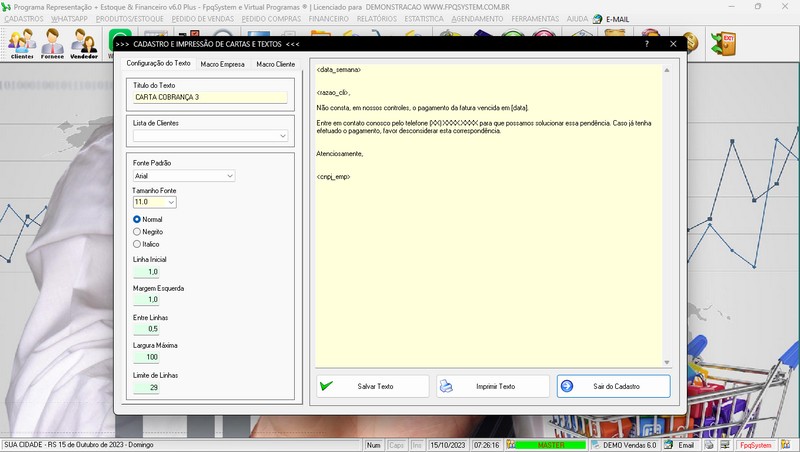Screen dimensions: 800x452
Task: Click the computer monitor icon in status bar
Action: pos(724,445)
